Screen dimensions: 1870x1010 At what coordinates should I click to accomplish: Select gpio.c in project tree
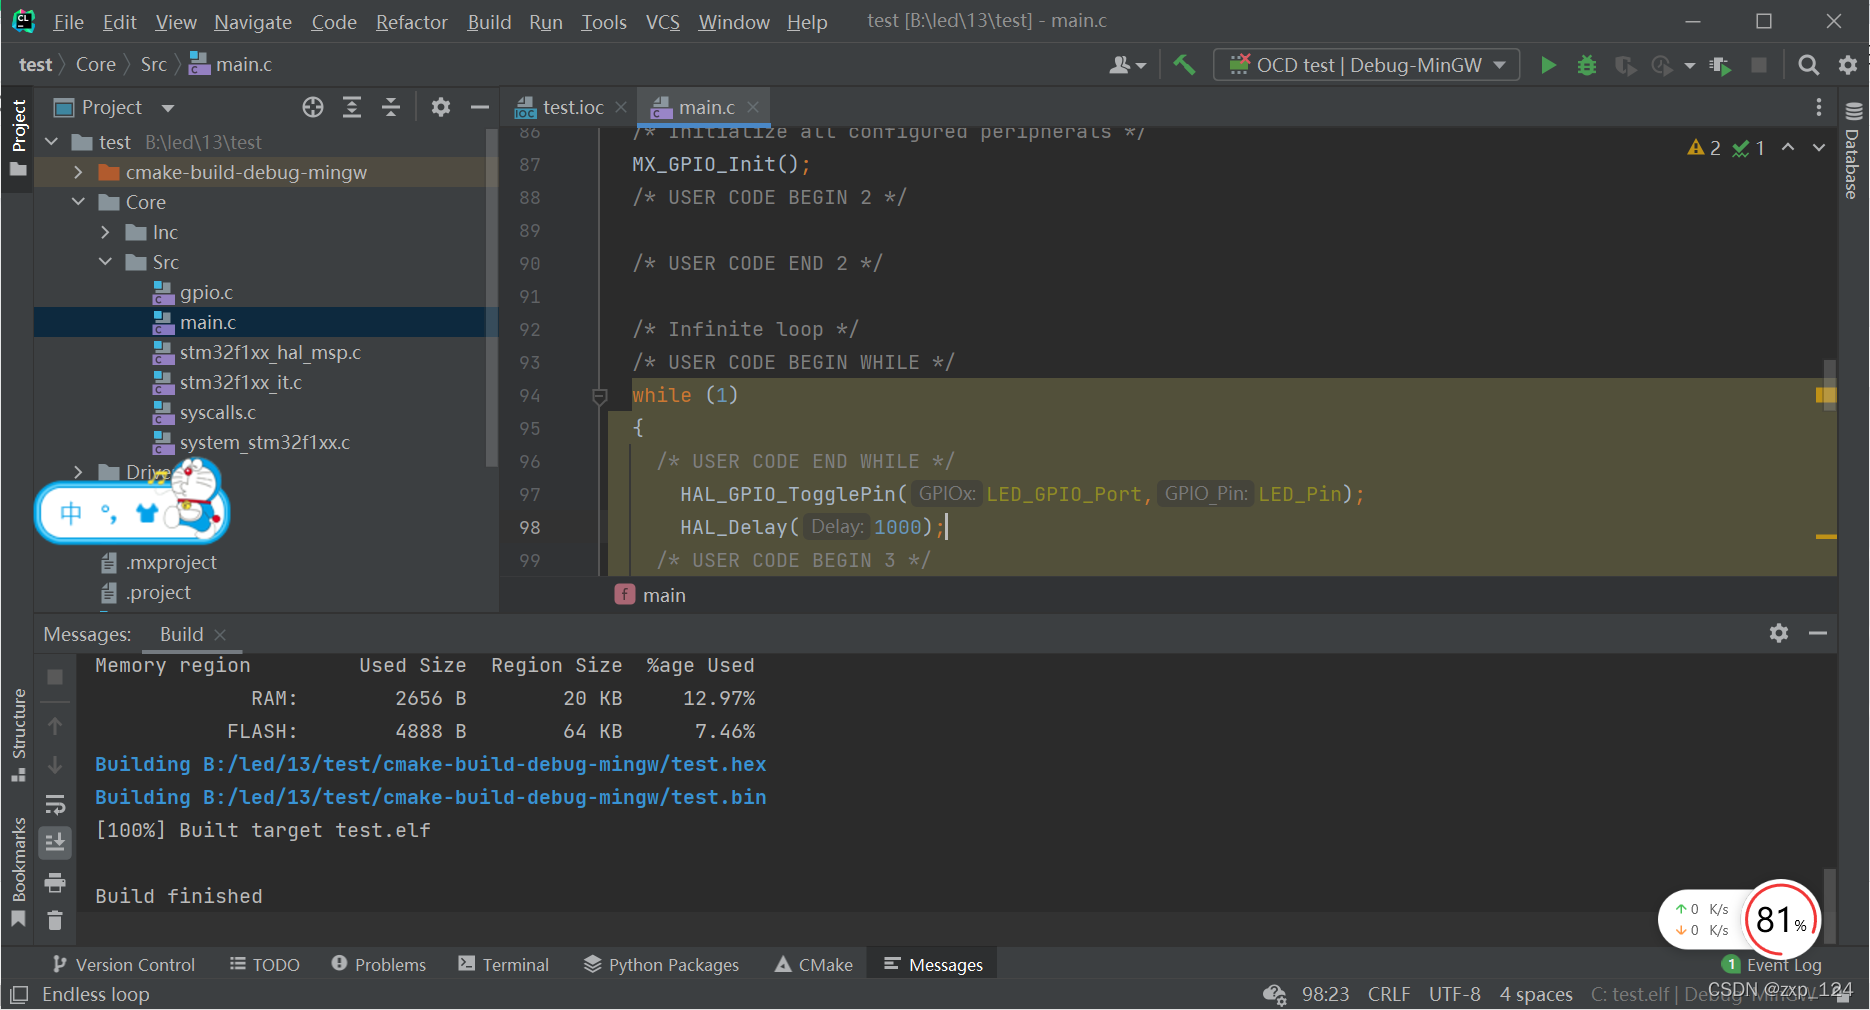click(206, 292)
